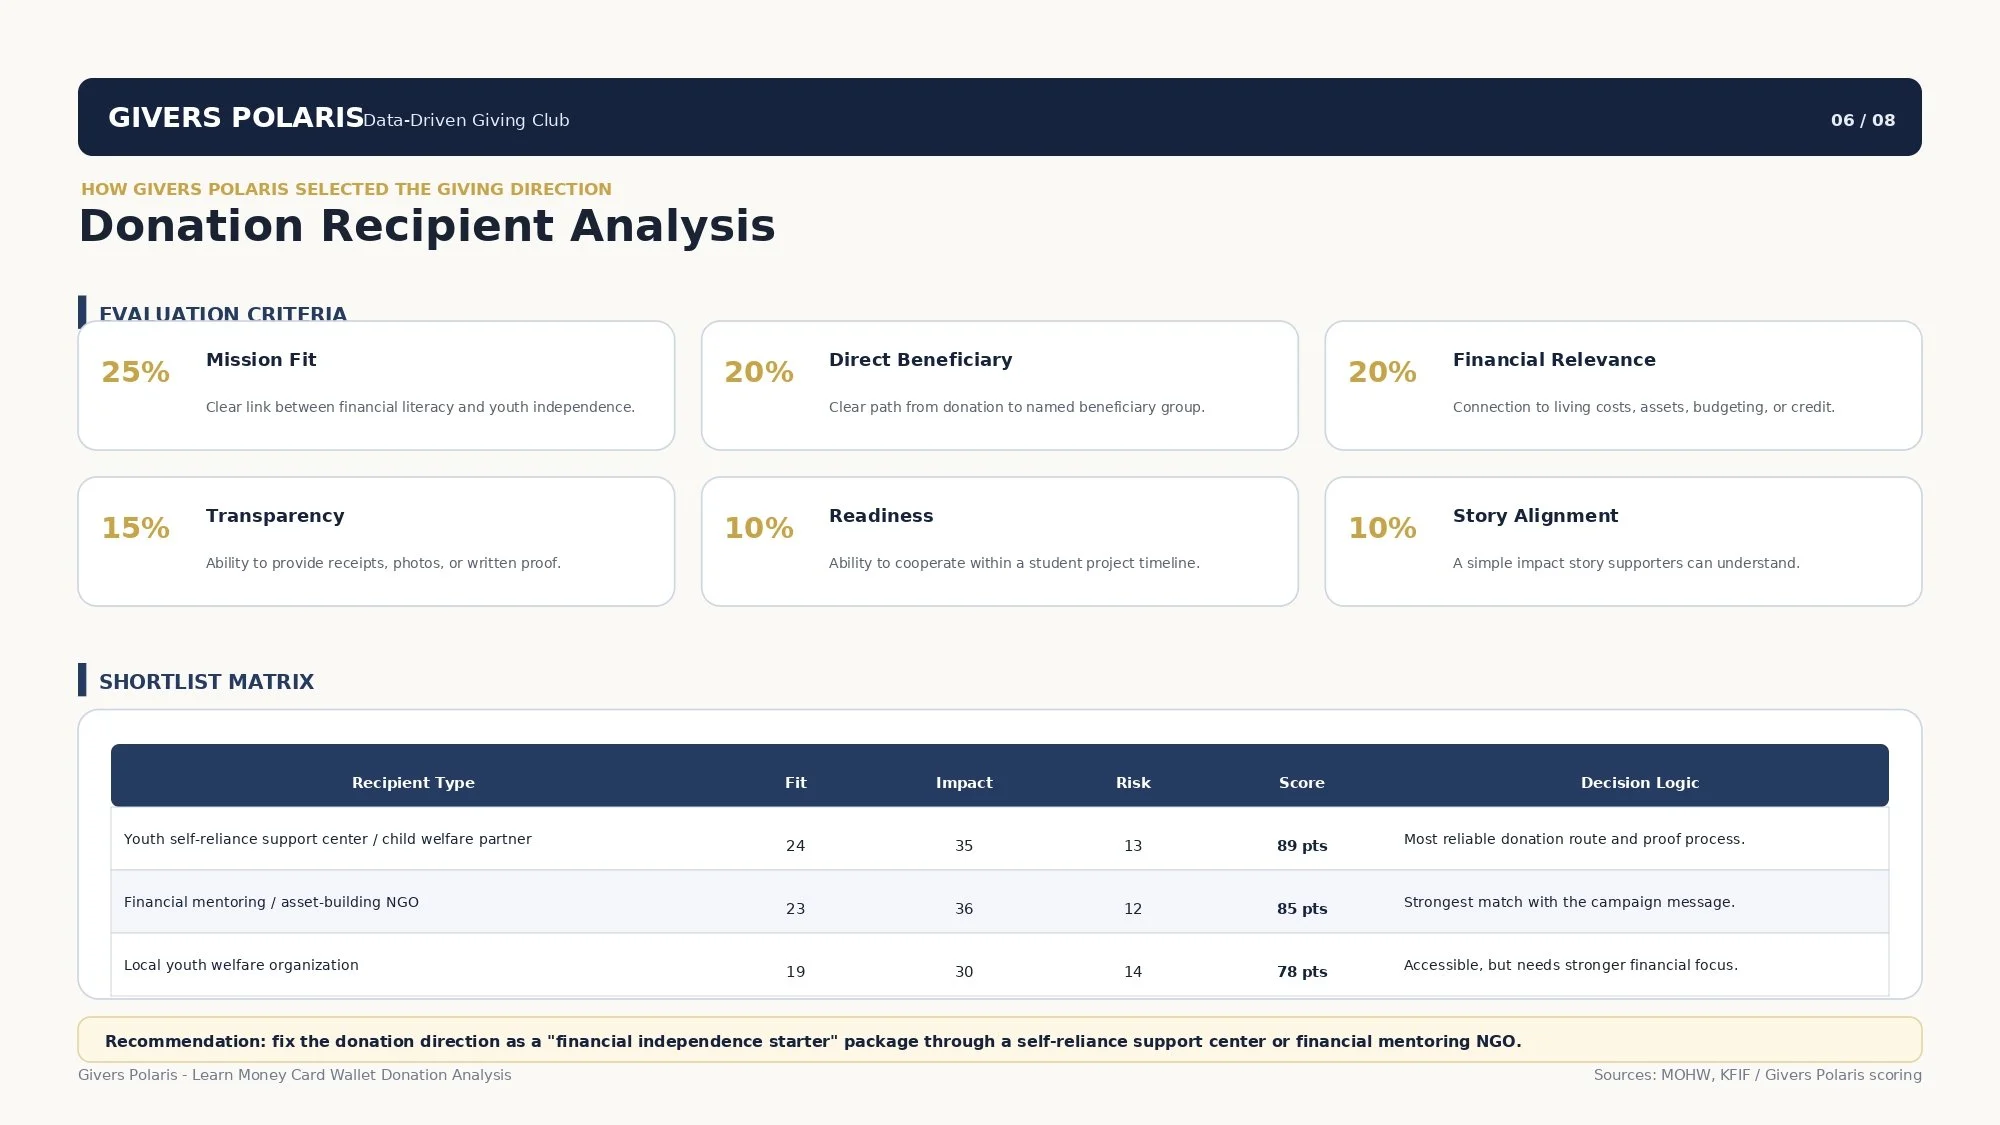Click Fit value 23 in the table

(x=795, y=909)
